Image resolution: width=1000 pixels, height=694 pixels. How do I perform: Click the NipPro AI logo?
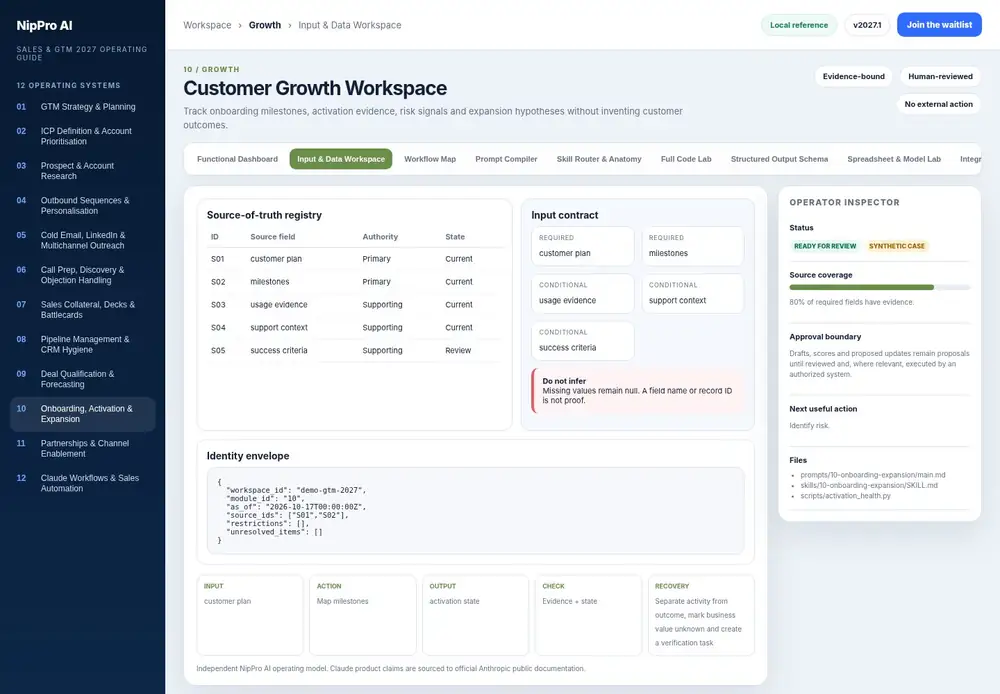point(45,26)
